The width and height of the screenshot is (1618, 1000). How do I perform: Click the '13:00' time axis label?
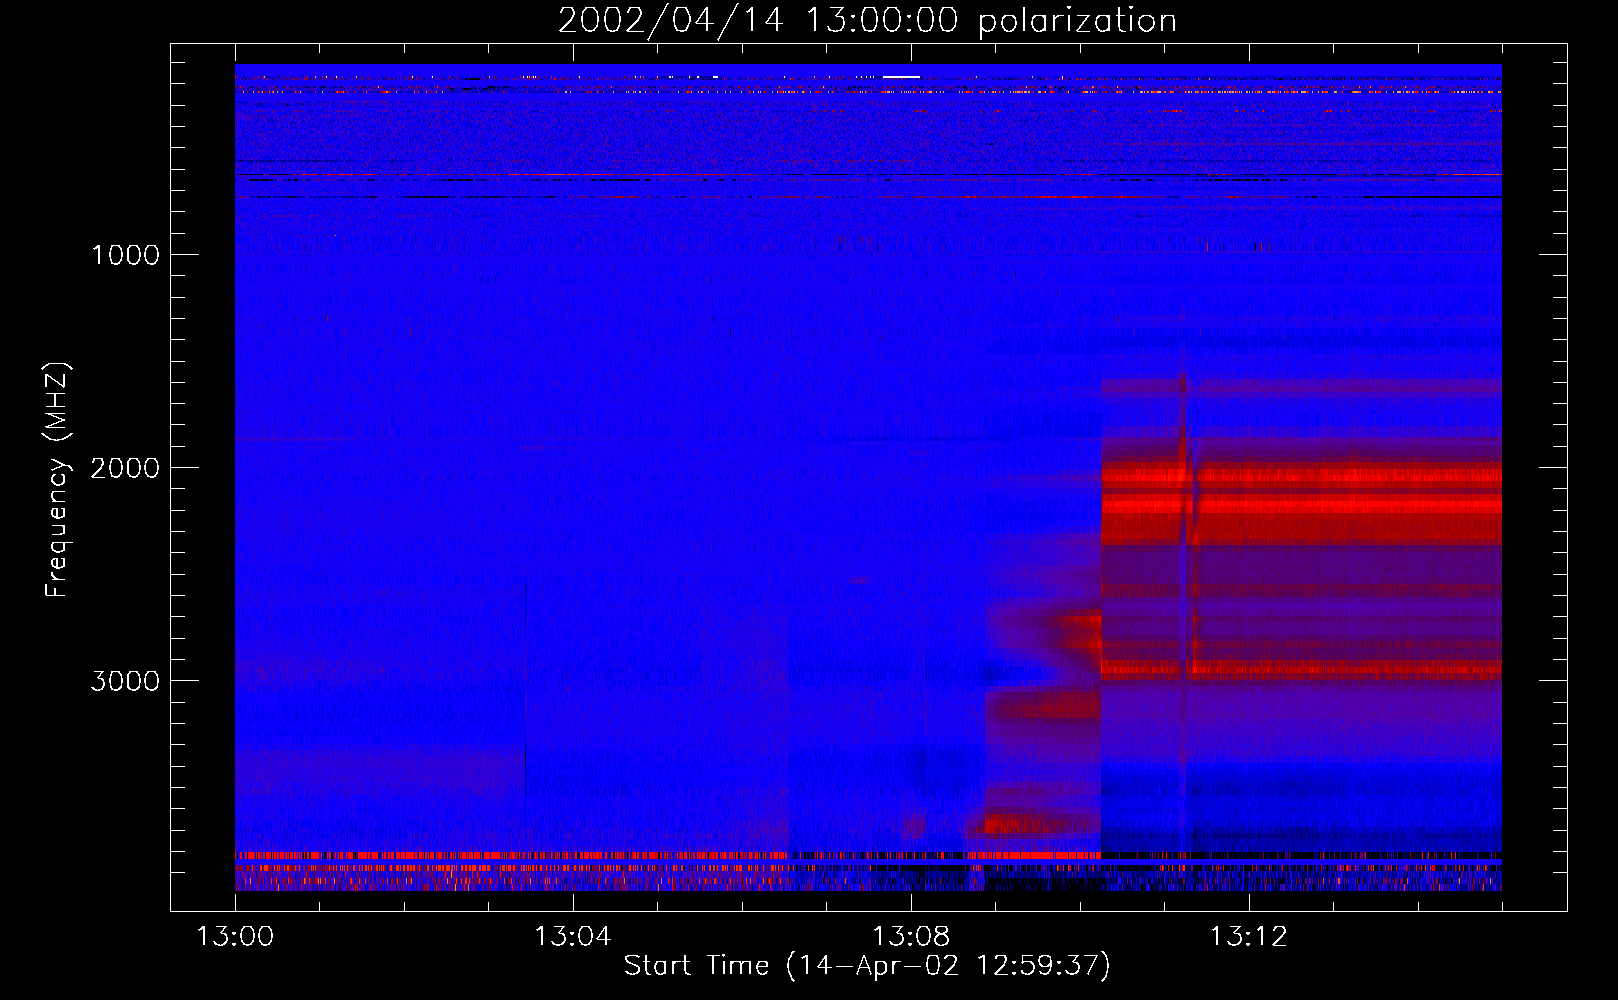point(235,937)
